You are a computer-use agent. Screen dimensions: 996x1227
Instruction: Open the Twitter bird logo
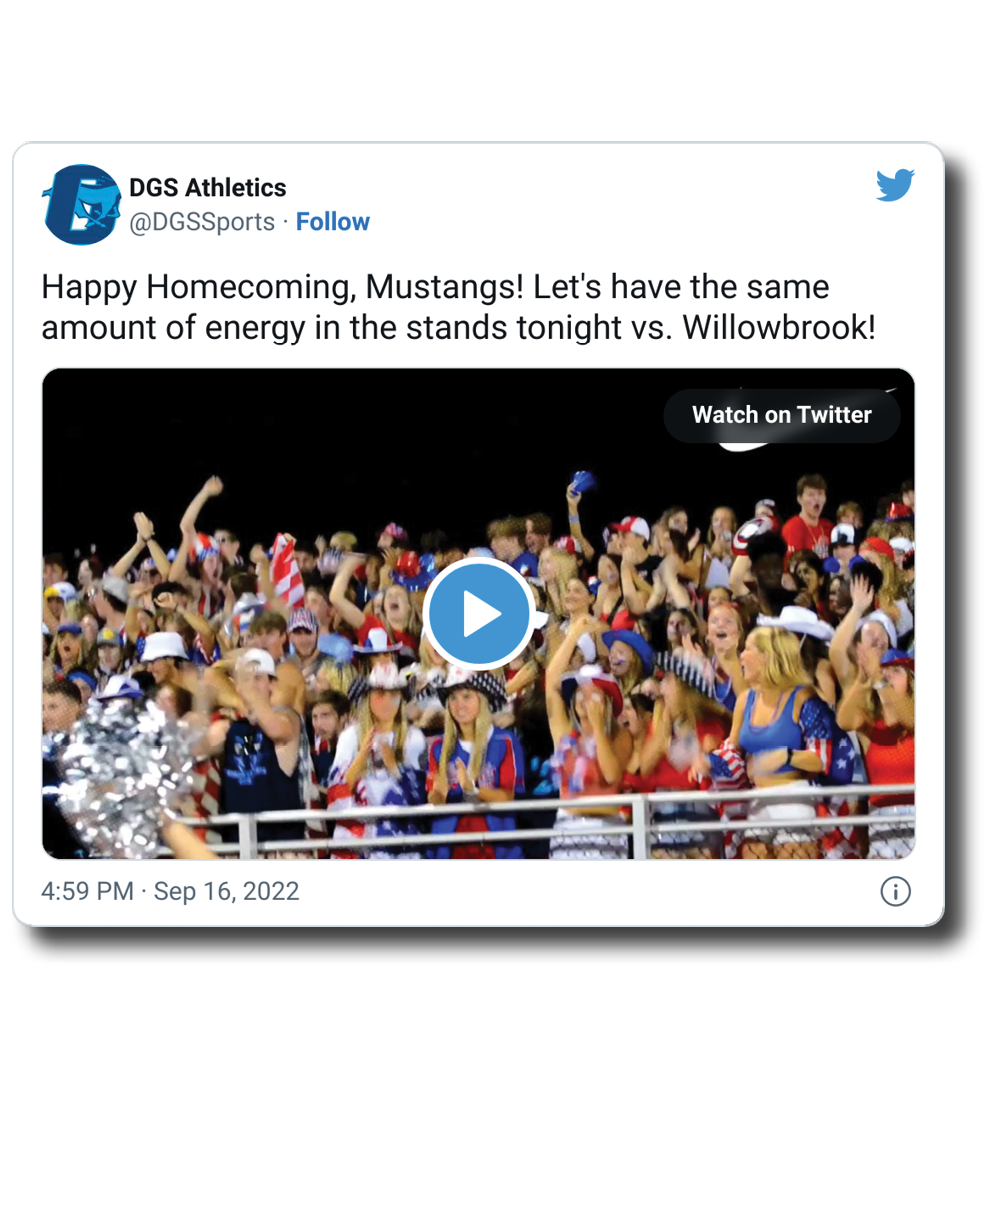(x=895, y=185)
